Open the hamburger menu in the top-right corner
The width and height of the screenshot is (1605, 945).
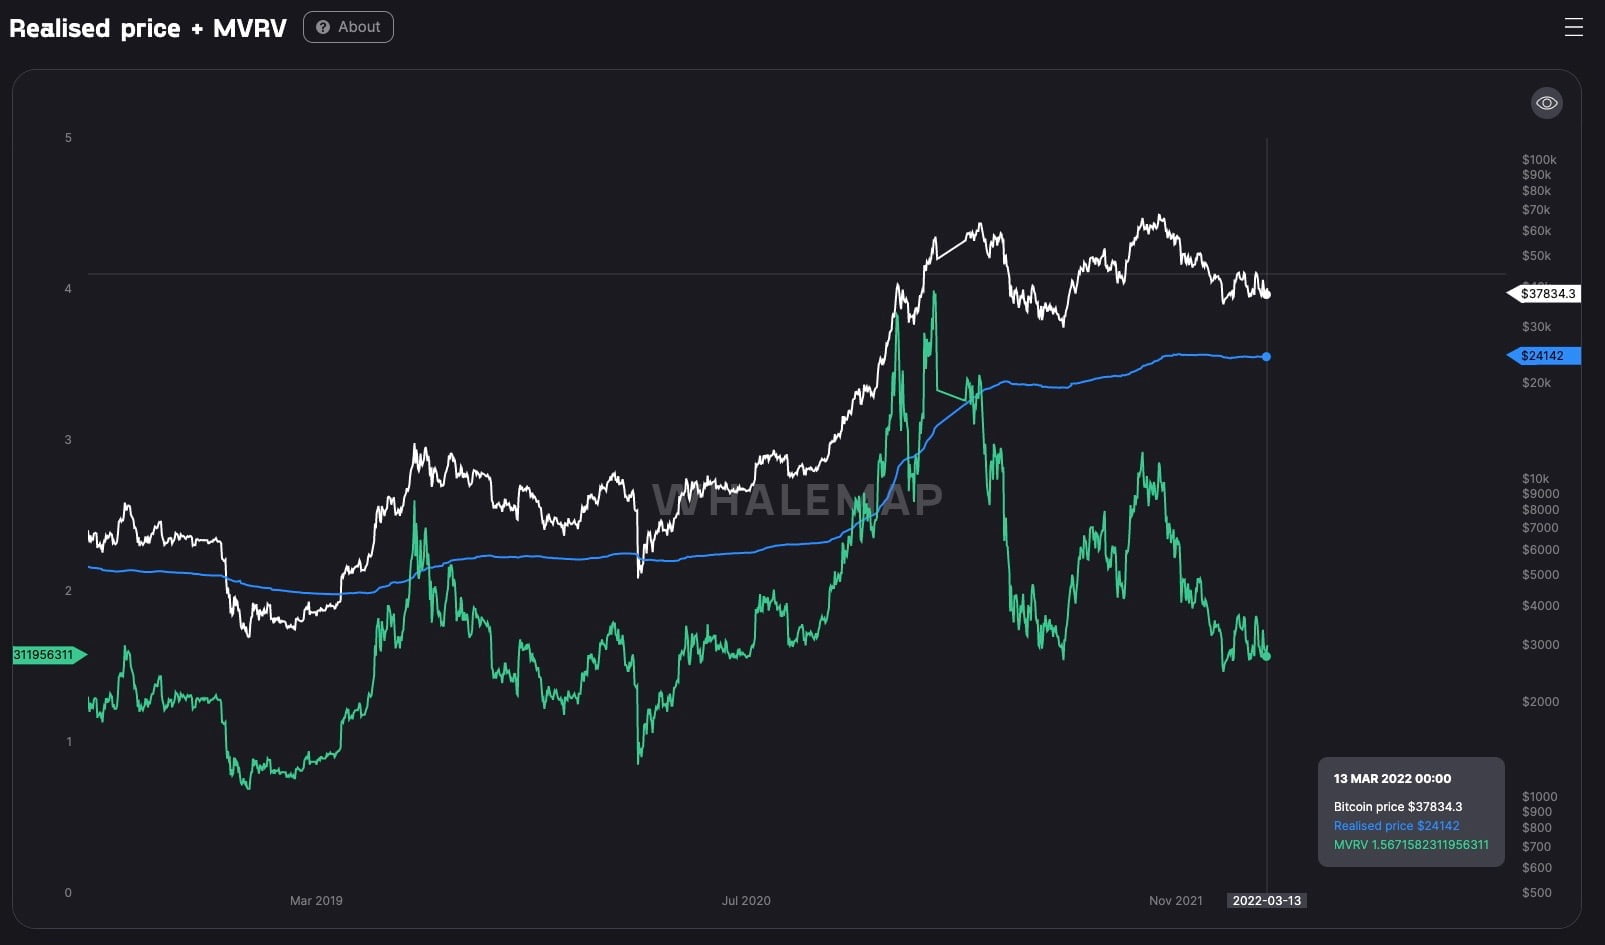1573,27
